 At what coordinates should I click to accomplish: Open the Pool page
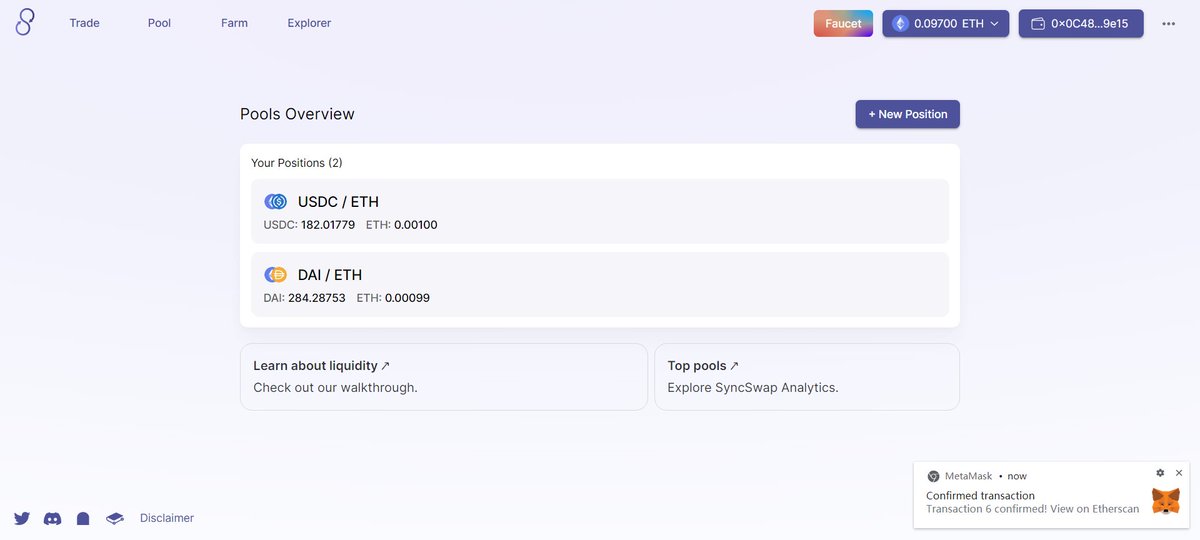(x=159, y=23)
